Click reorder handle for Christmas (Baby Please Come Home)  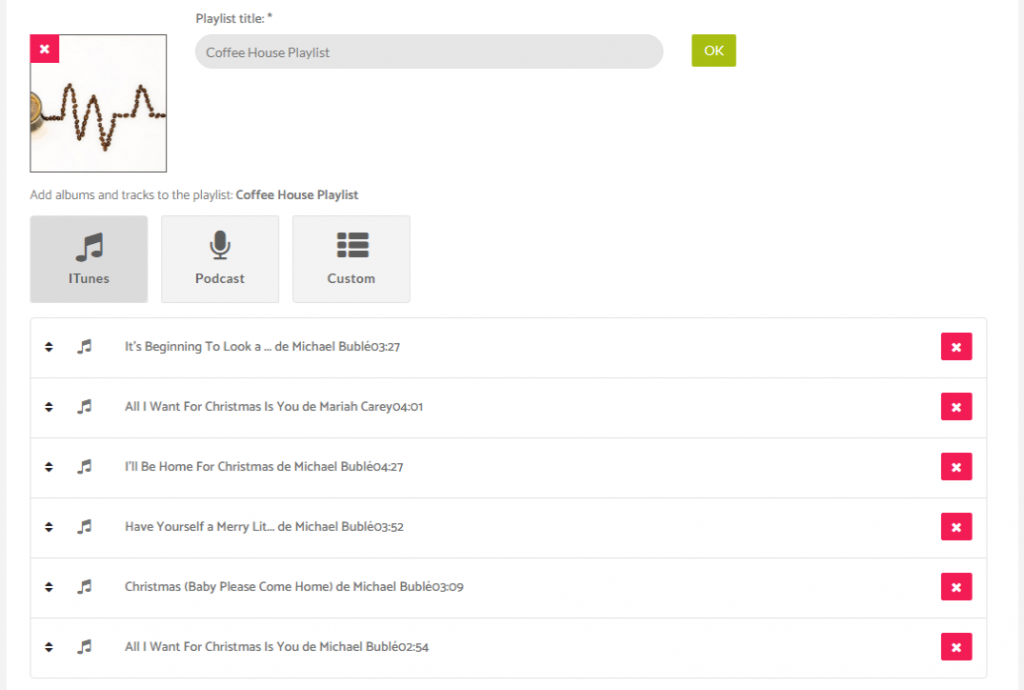(49, 587)
